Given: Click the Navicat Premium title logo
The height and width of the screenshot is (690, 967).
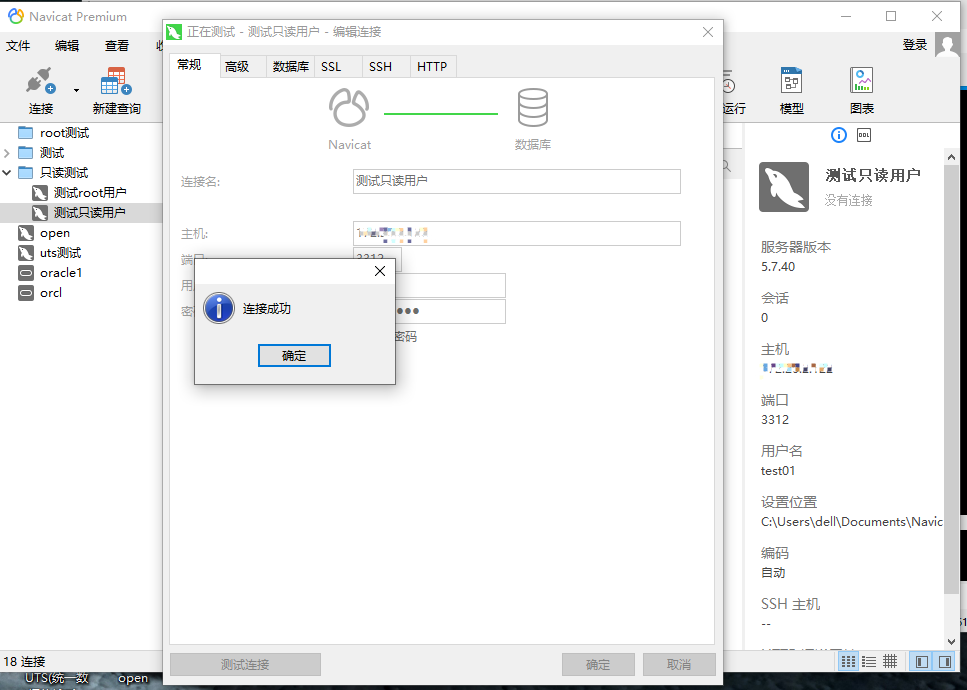Looking at the screenshot, I should click(15, 16).
